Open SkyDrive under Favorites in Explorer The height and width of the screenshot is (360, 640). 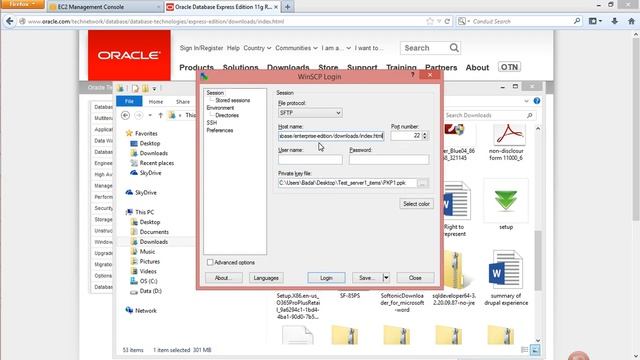(x=150, y=173)
